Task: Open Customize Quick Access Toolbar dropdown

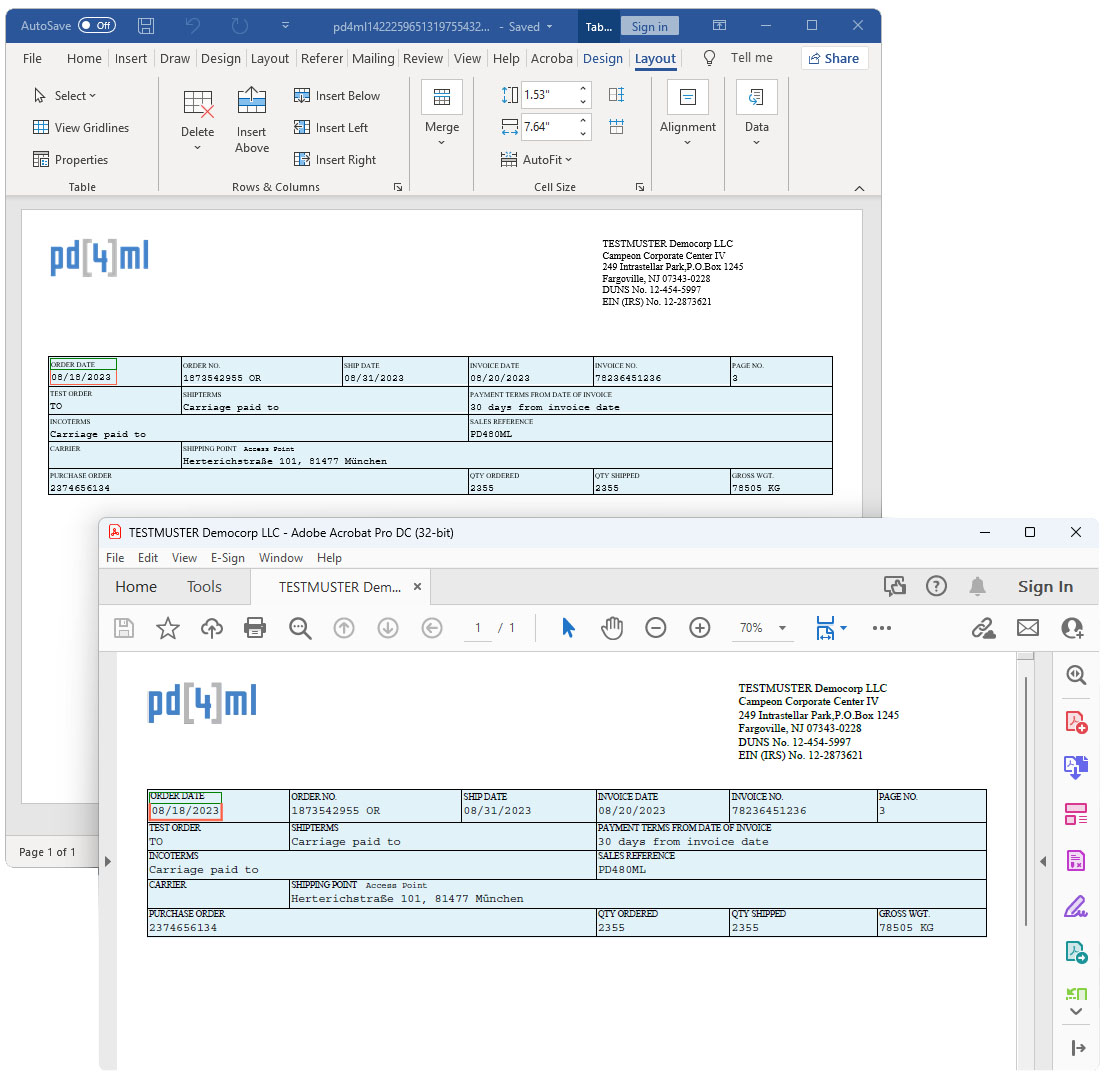Action: click(285, 25)
